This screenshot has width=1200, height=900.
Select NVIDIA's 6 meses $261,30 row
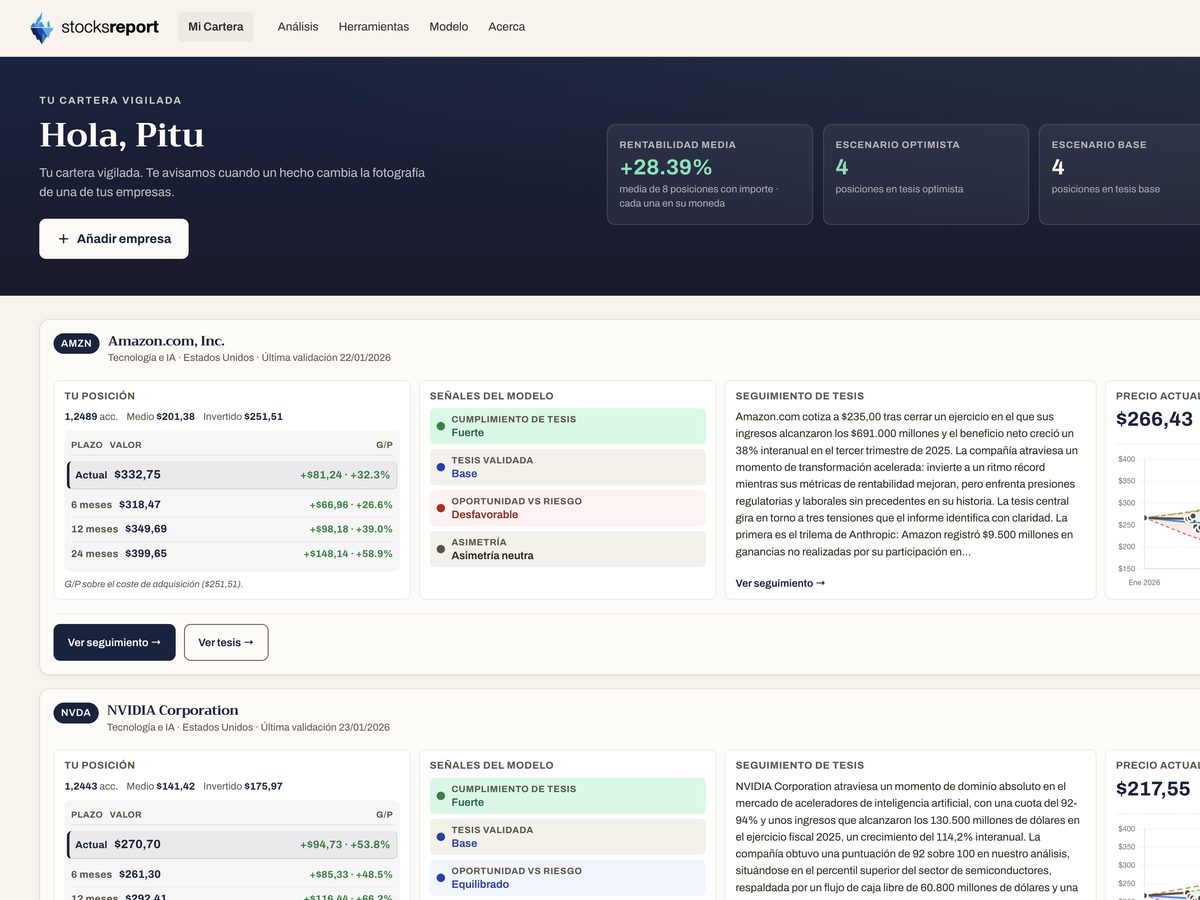click(232, 874)
